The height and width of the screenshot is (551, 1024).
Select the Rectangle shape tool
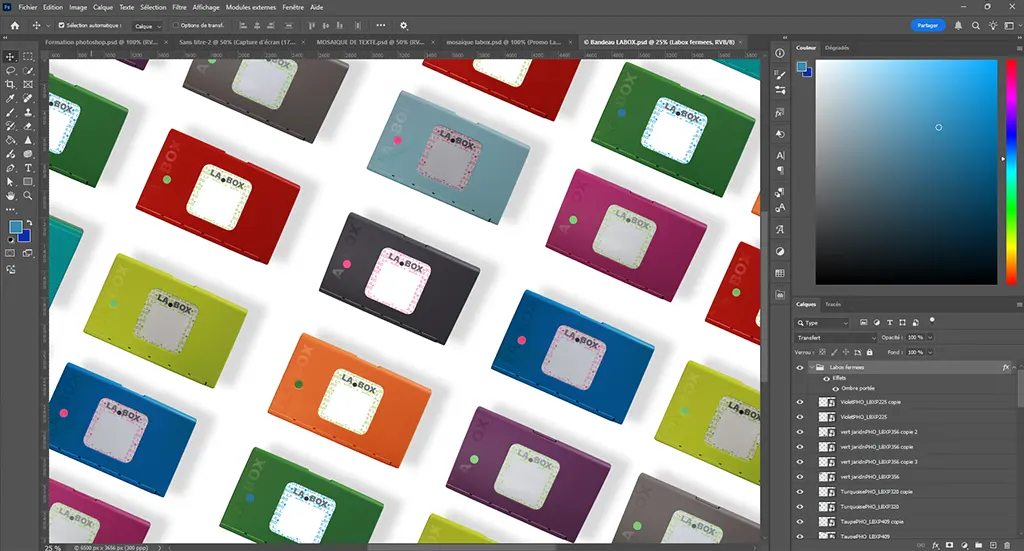click(x=28, y=181)
